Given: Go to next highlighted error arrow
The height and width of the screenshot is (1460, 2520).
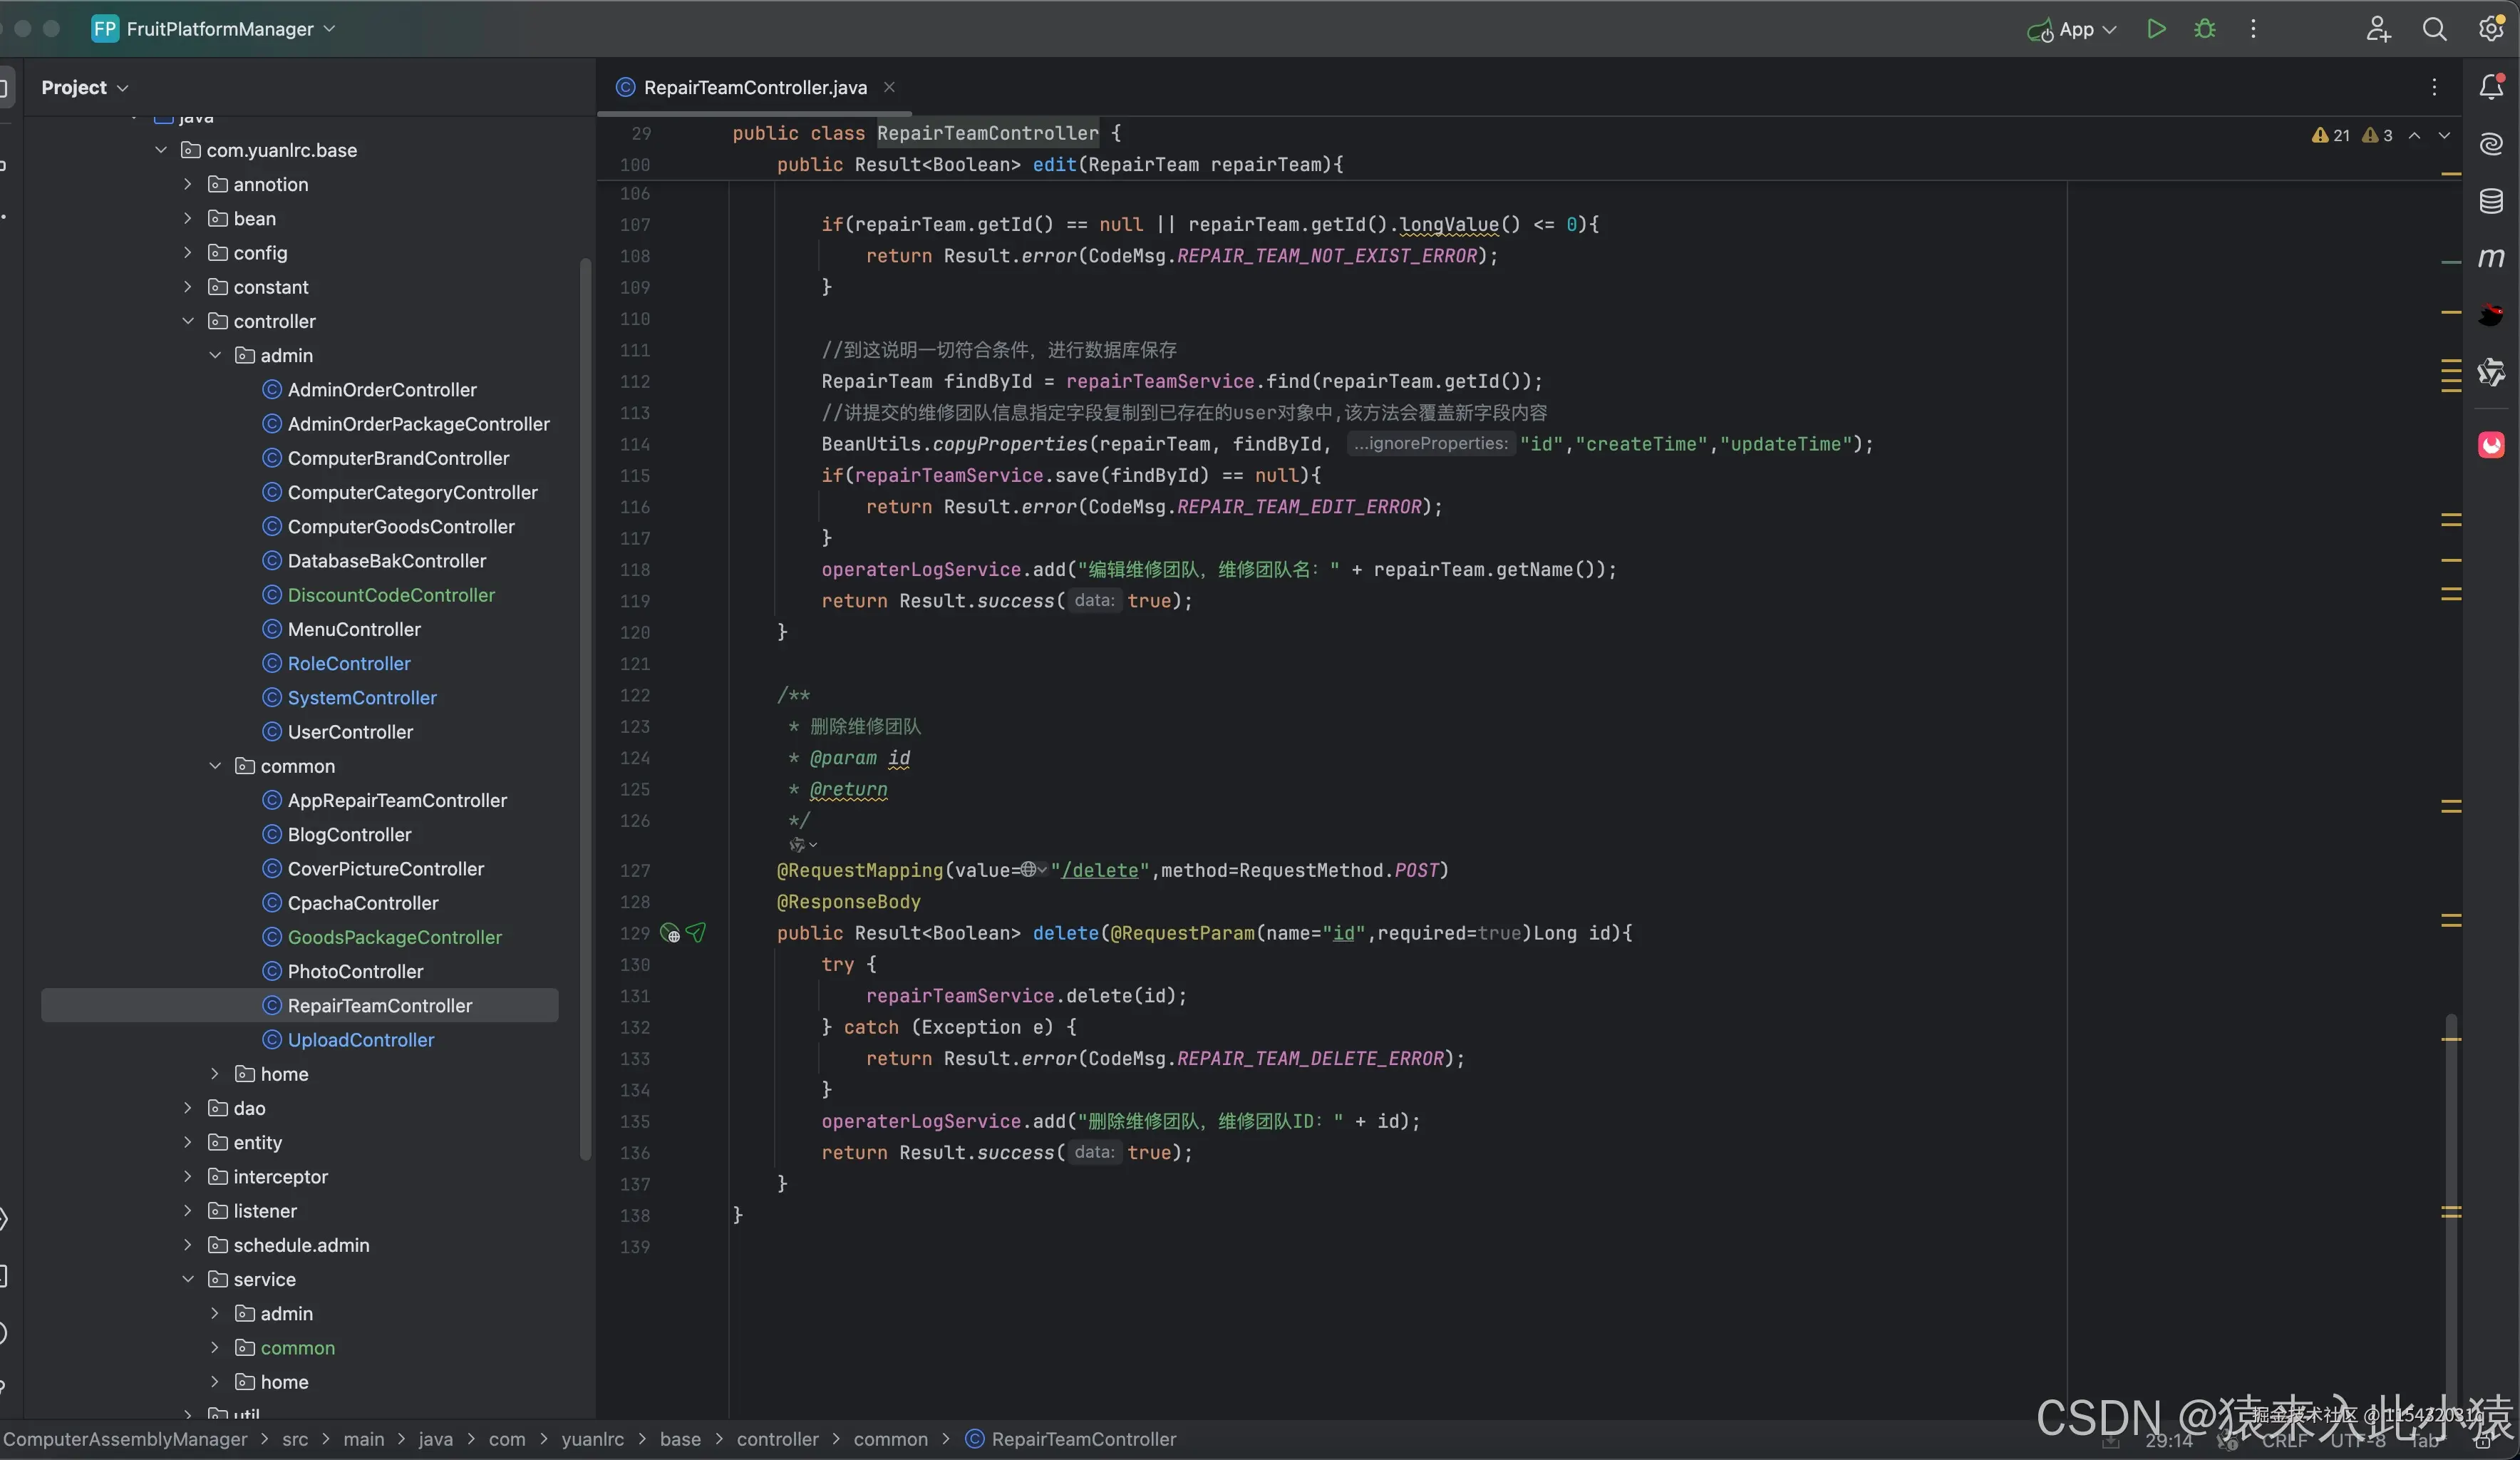Looking at the screenshot, I should point(2444,135).
